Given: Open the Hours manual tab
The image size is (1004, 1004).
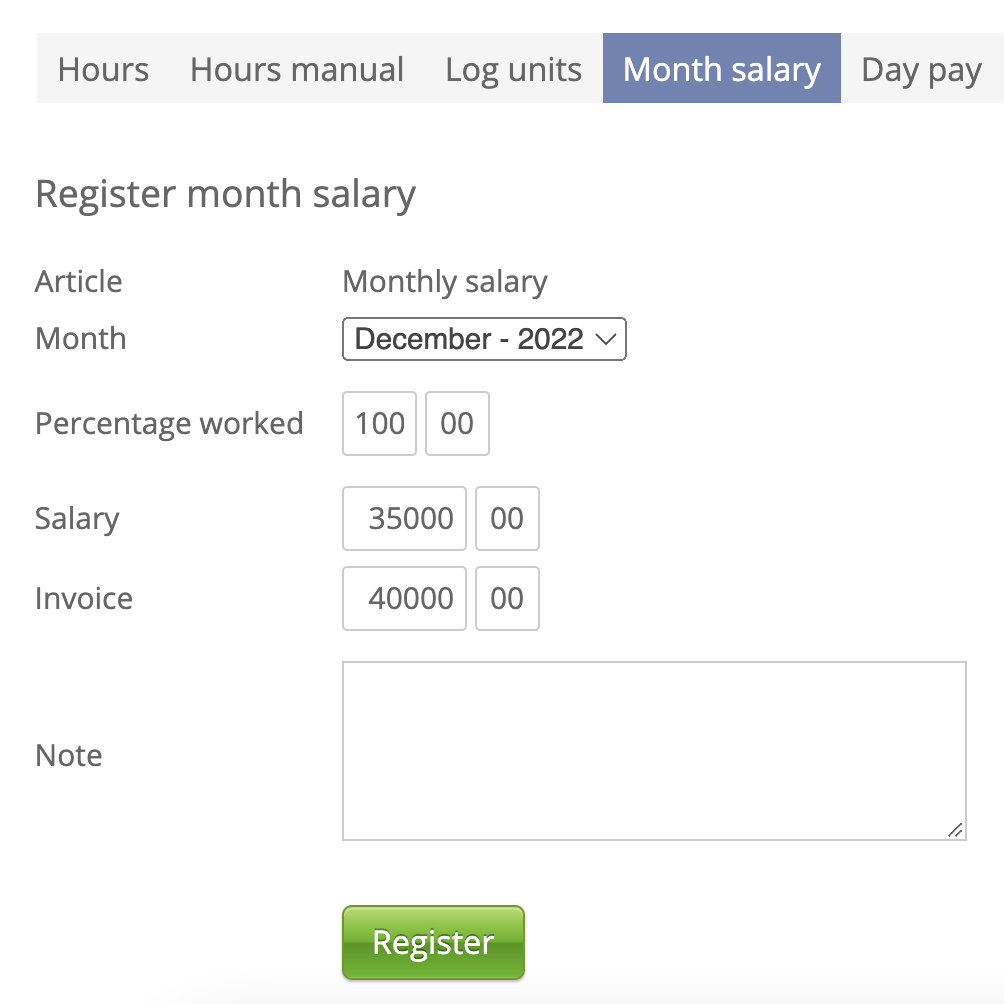Looking at the screenshot, I should [297, 69].
